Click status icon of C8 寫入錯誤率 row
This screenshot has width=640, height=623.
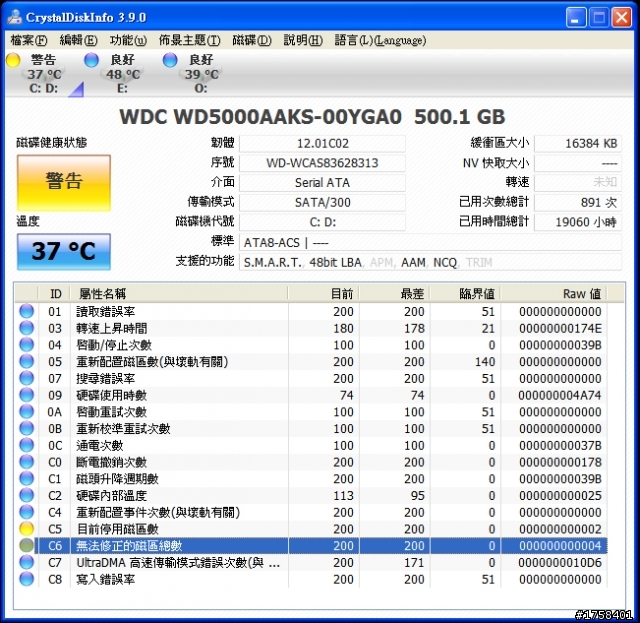pos(27,579)
